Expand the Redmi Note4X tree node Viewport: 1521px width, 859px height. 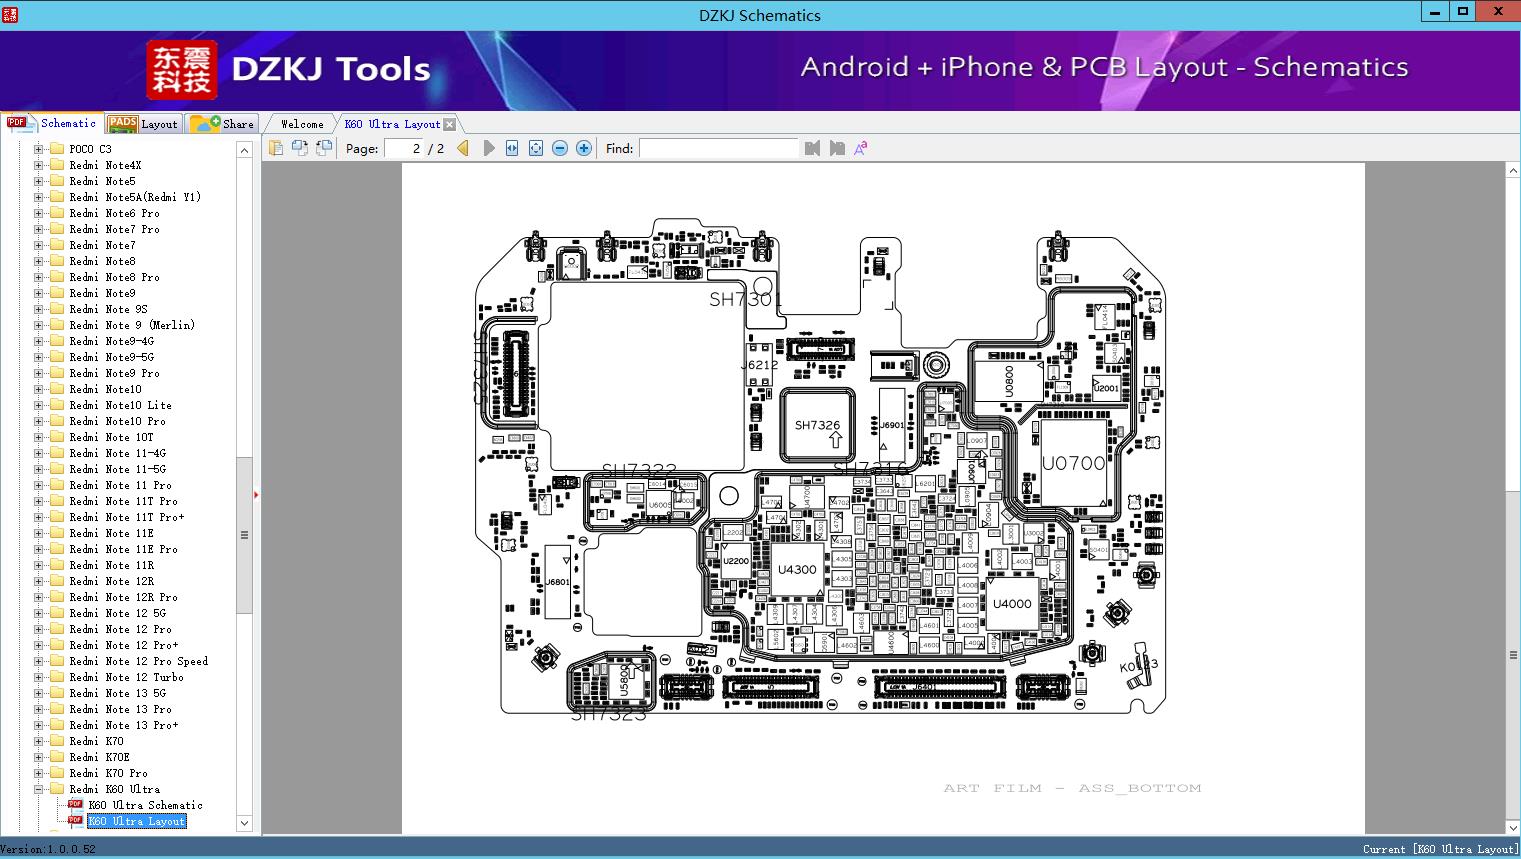click(39, 165)
